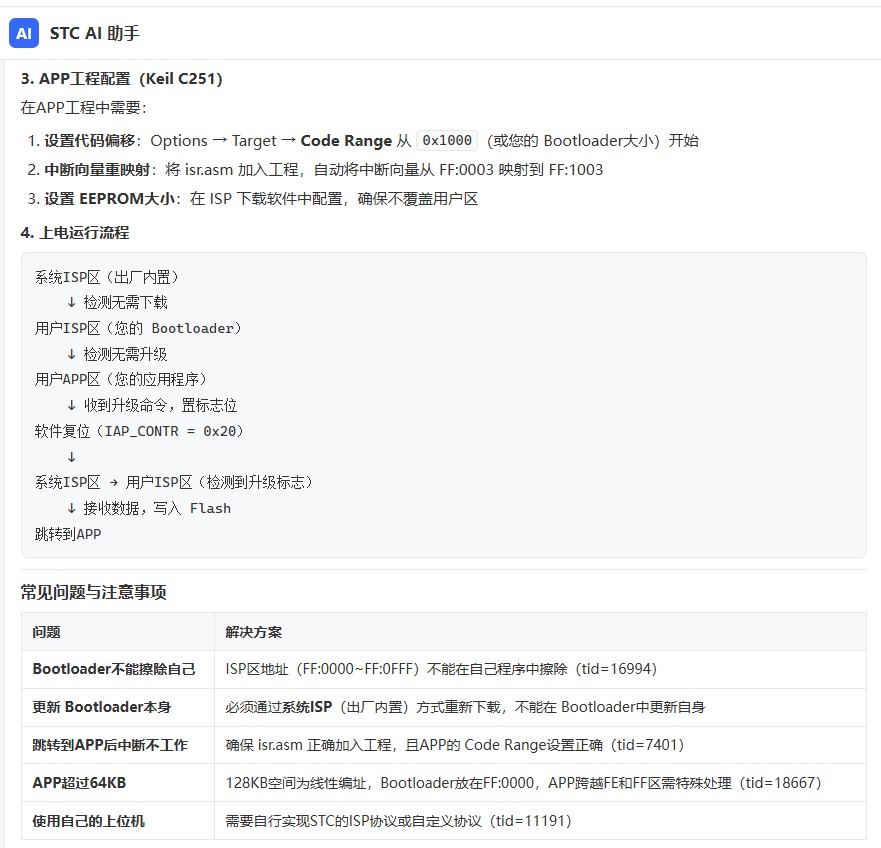Image resolution: width=881 pixels, height=848 pixels.
Task: Click table cell 使用自己的上位机
Action: (118, 821)
